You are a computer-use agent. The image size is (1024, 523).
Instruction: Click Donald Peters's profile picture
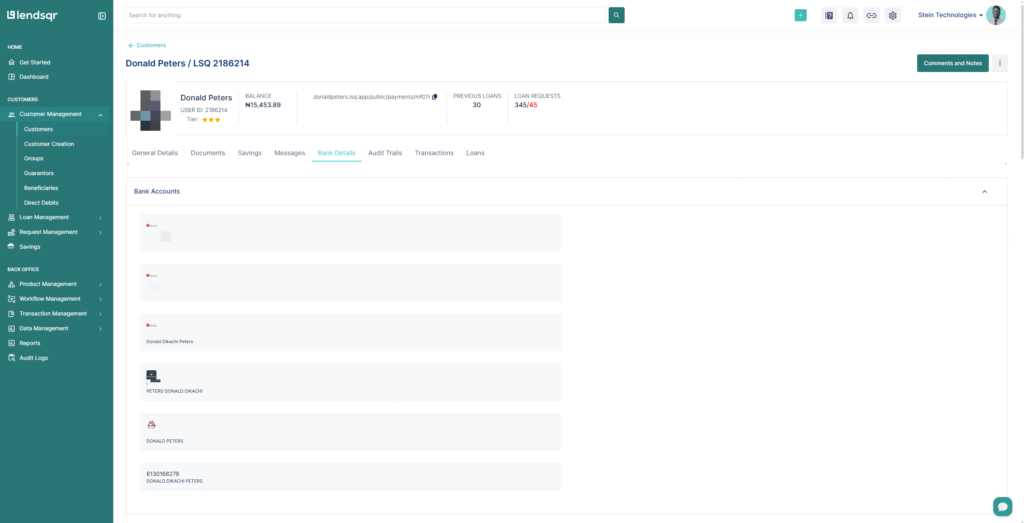[151, 110]
